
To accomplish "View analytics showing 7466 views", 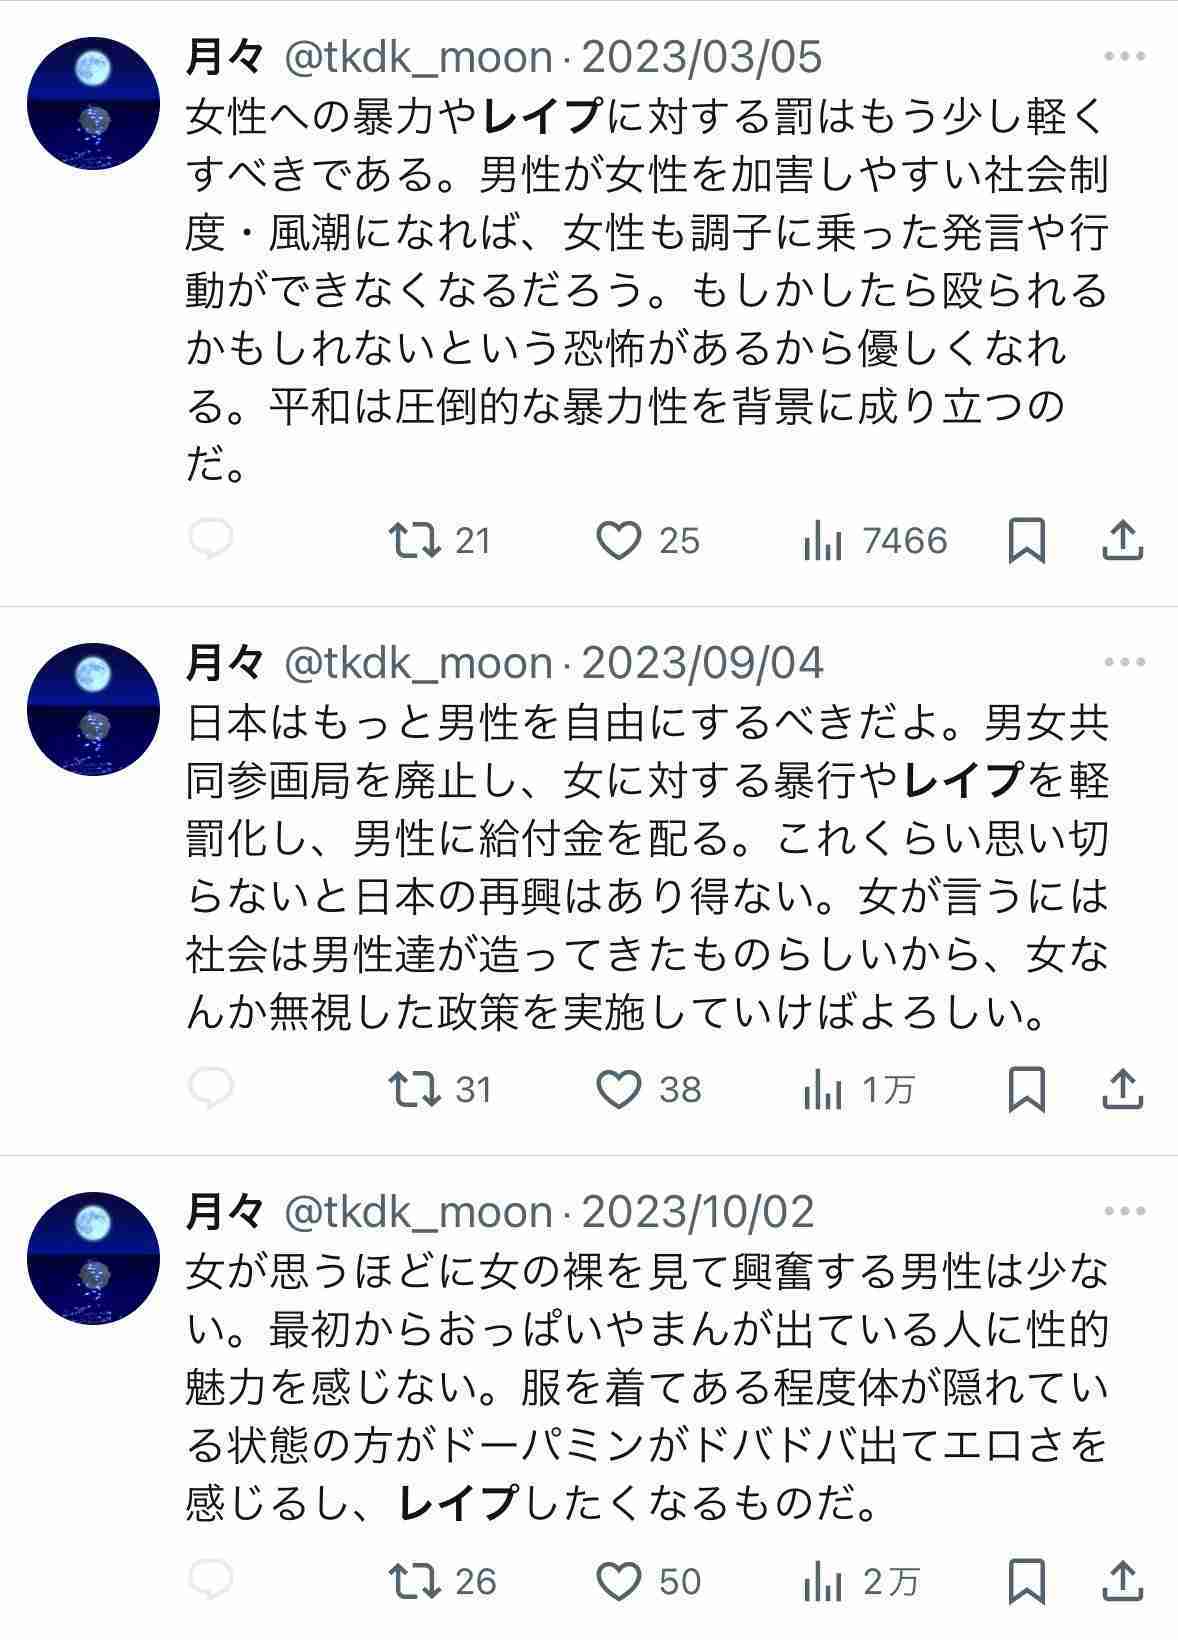I will click(x=875, y=541).
